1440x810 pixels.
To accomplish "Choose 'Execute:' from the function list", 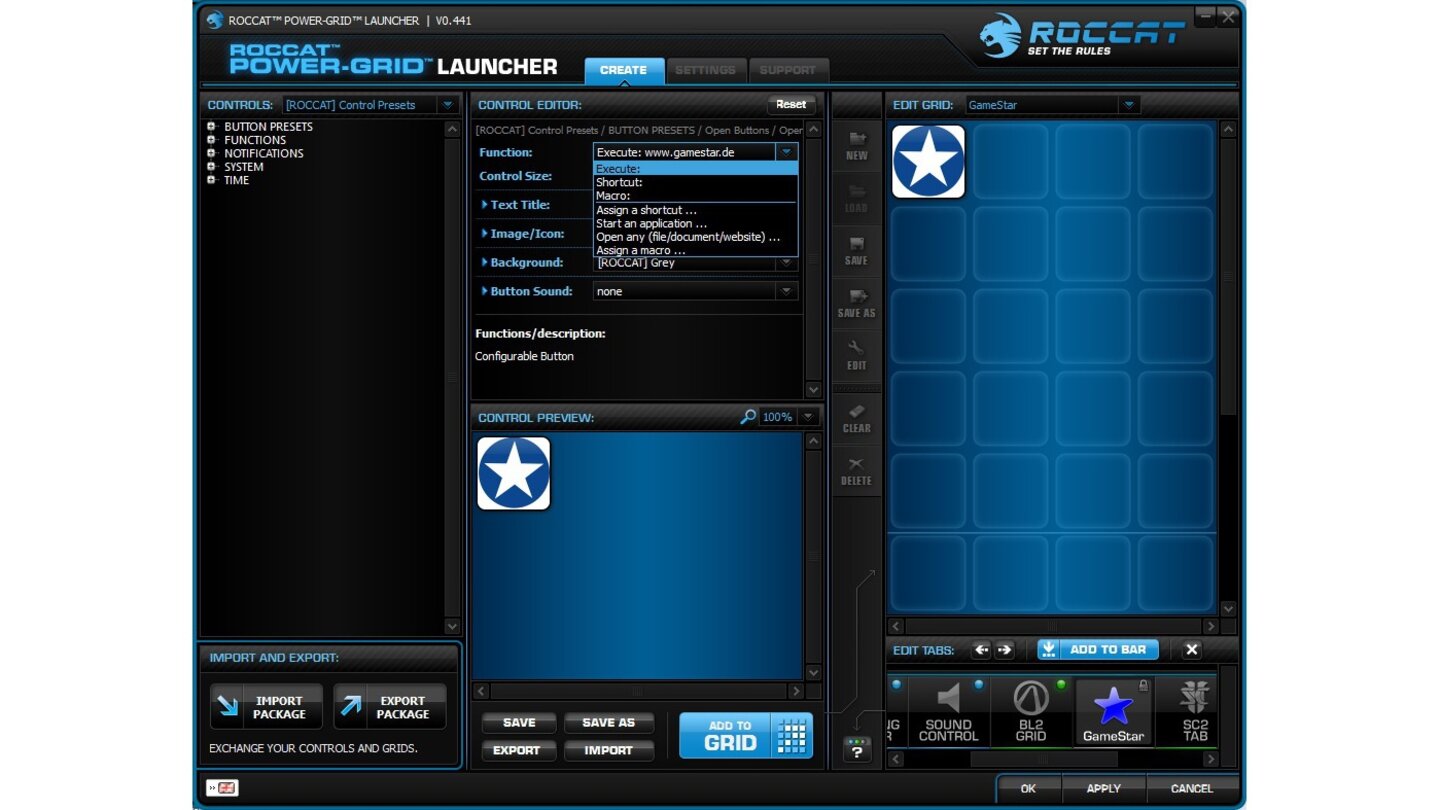I will [695, 169].
